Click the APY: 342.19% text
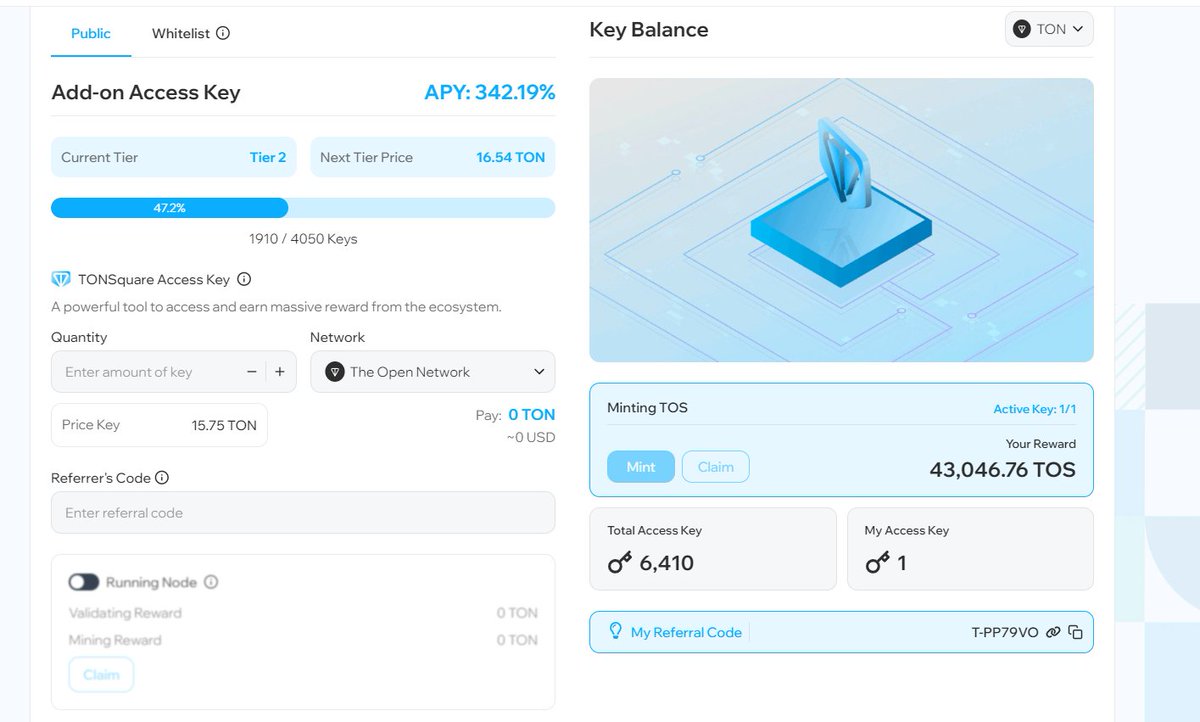The width and height of the screenshot is (1200, 722). 490,93
